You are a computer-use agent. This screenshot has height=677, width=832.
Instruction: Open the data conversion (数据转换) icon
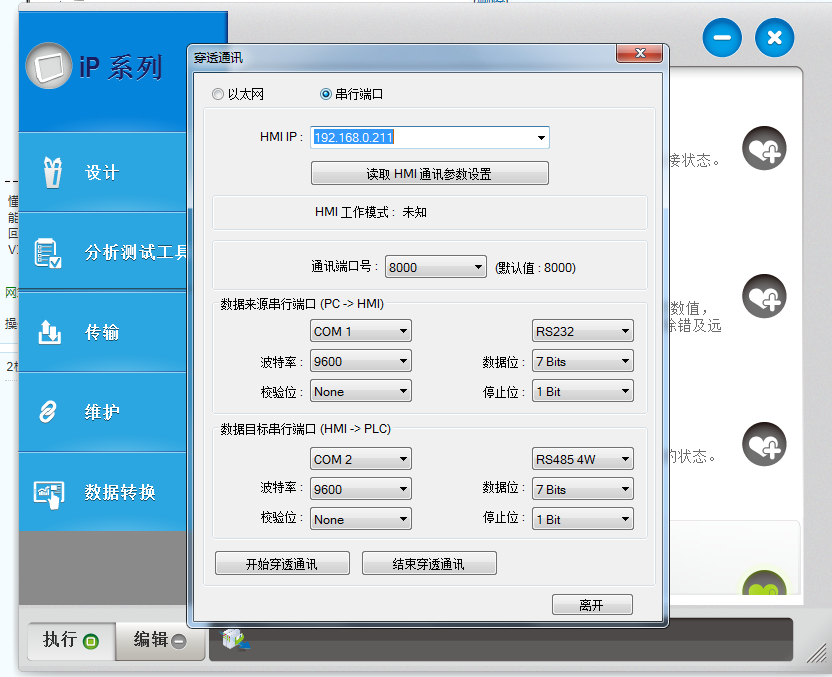point(49,492)
